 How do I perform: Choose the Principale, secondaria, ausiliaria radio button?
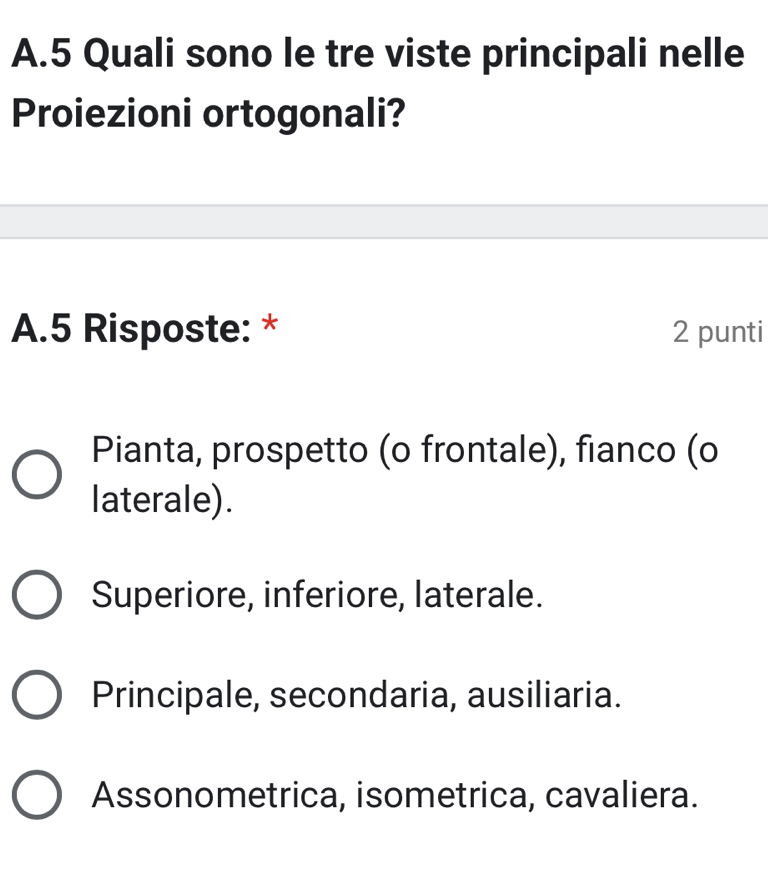click(37, 694)
